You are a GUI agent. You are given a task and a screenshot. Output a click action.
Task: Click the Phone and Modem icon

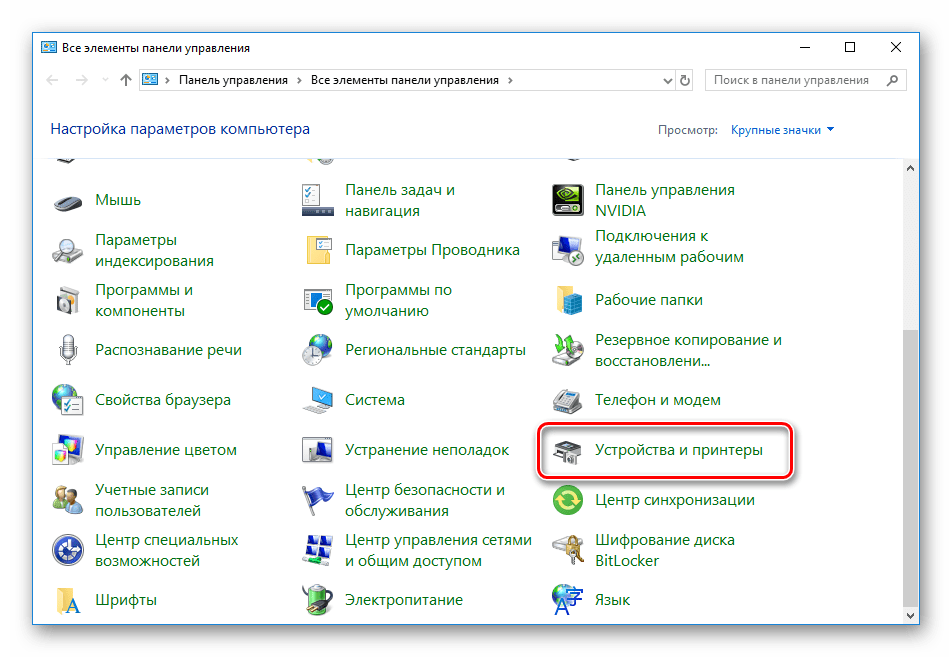(x=568, y=400)
